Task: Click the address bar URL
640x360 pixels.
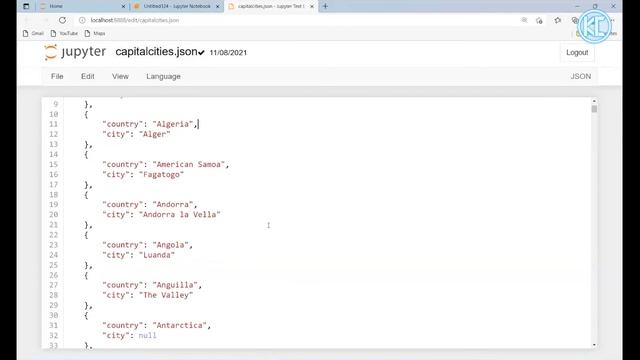Action: pyautogui.click(x=135, y=20)
